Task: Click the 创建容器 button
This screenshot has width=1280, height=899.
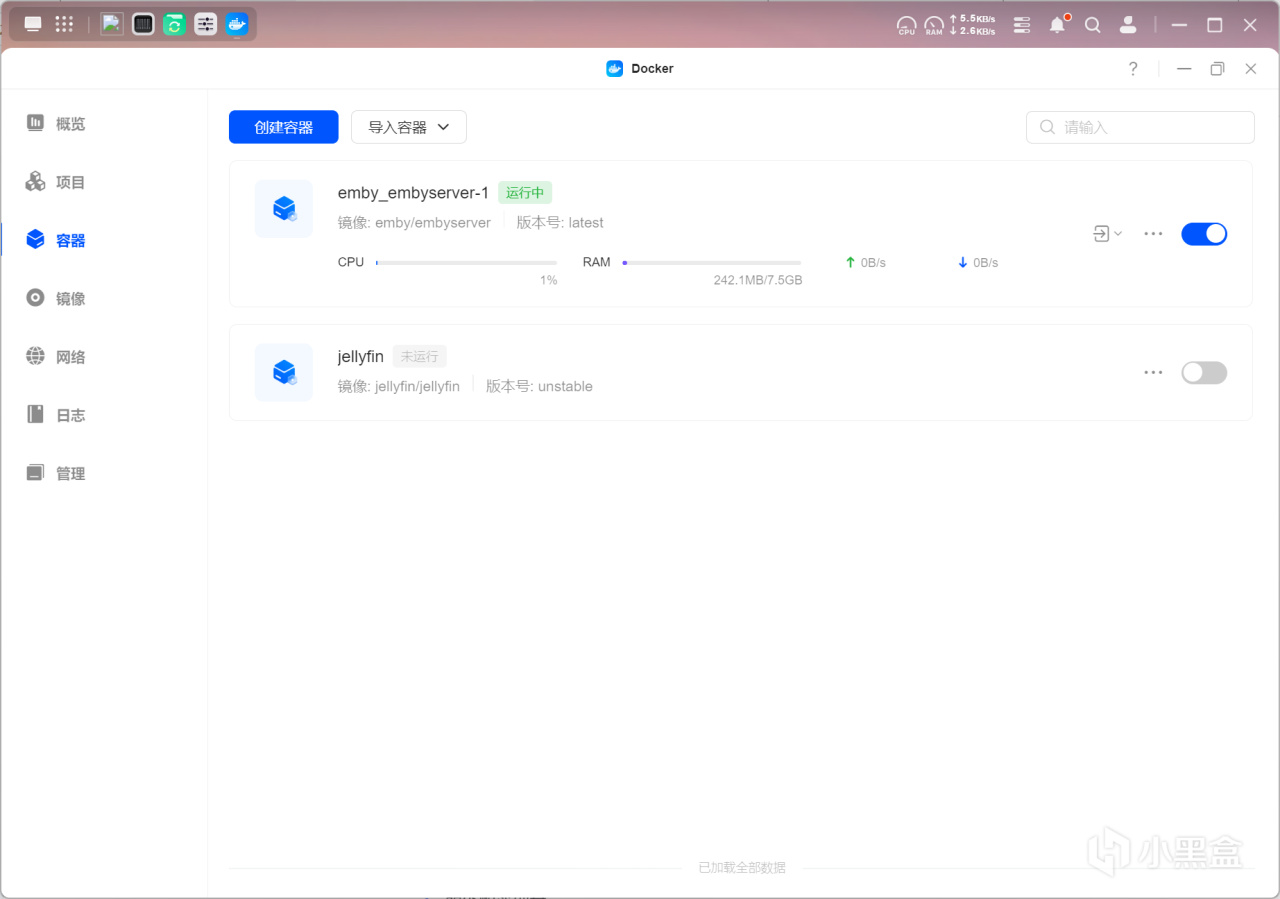Action: [284, 127]
